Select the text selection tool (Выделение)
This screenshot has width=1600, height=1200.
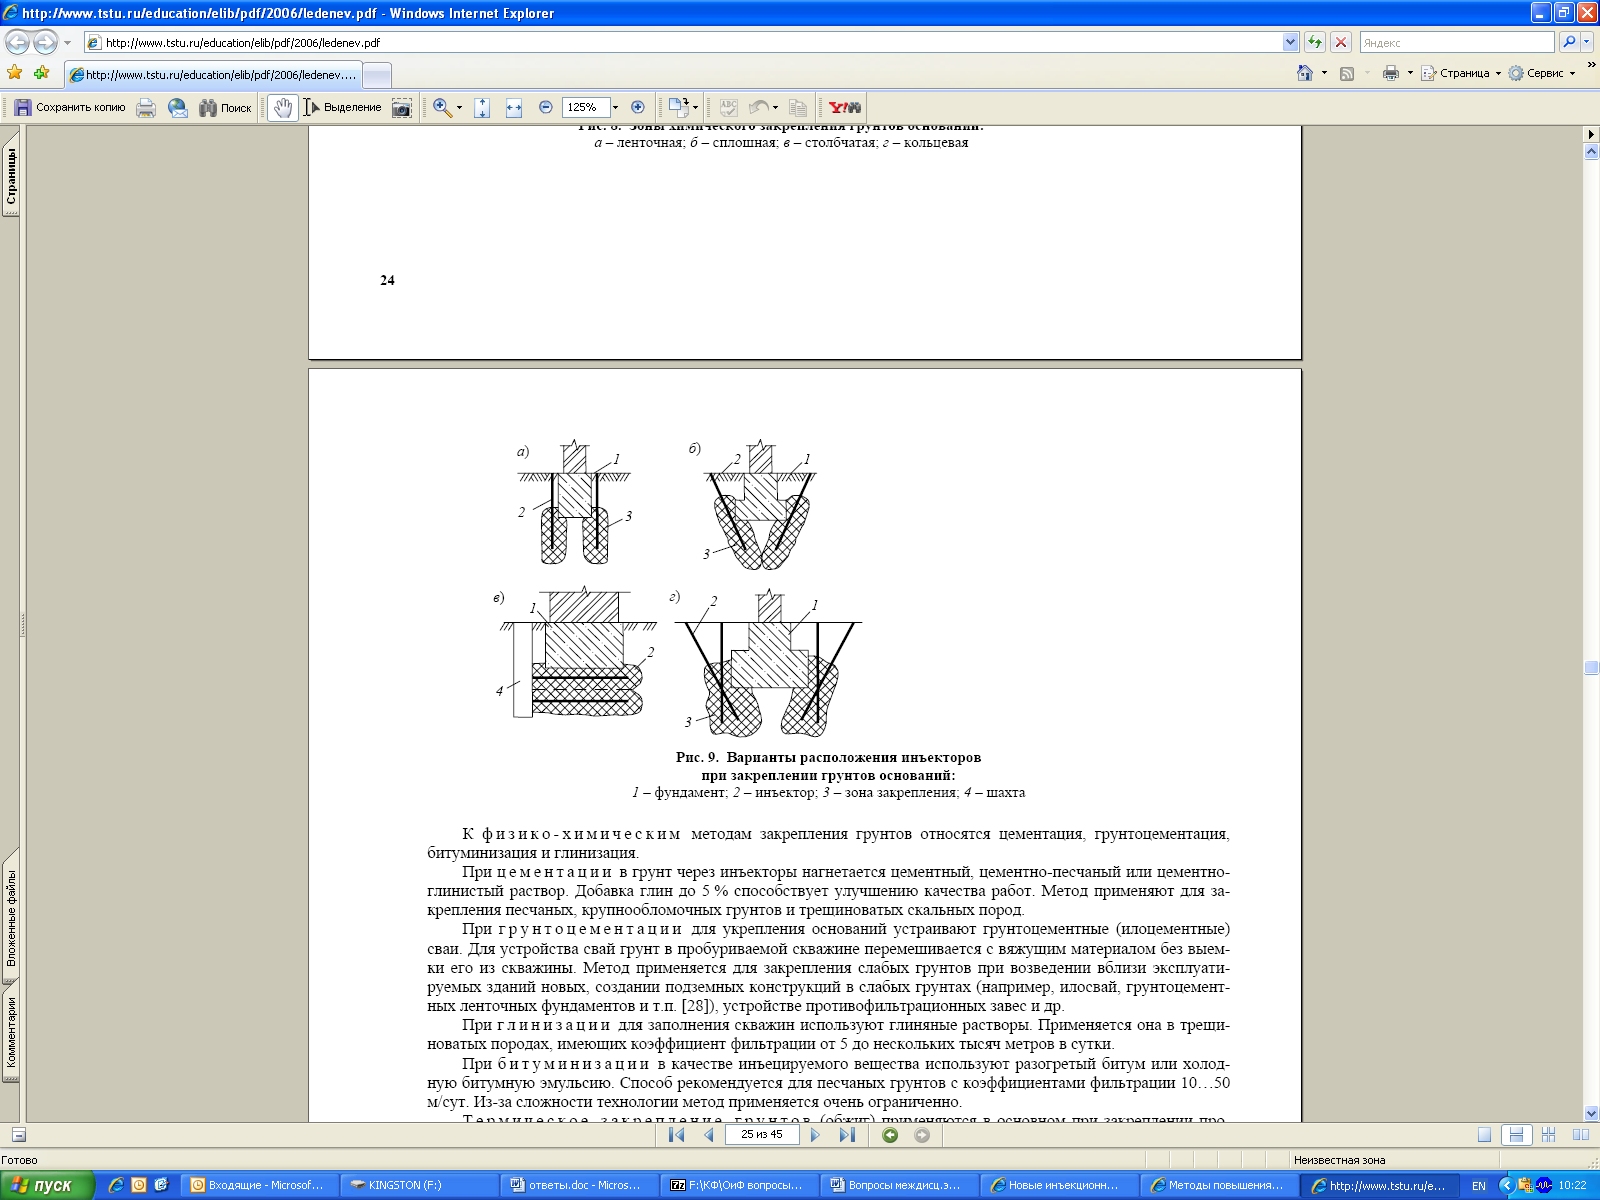pyautogui.click(x=343, y=107)
